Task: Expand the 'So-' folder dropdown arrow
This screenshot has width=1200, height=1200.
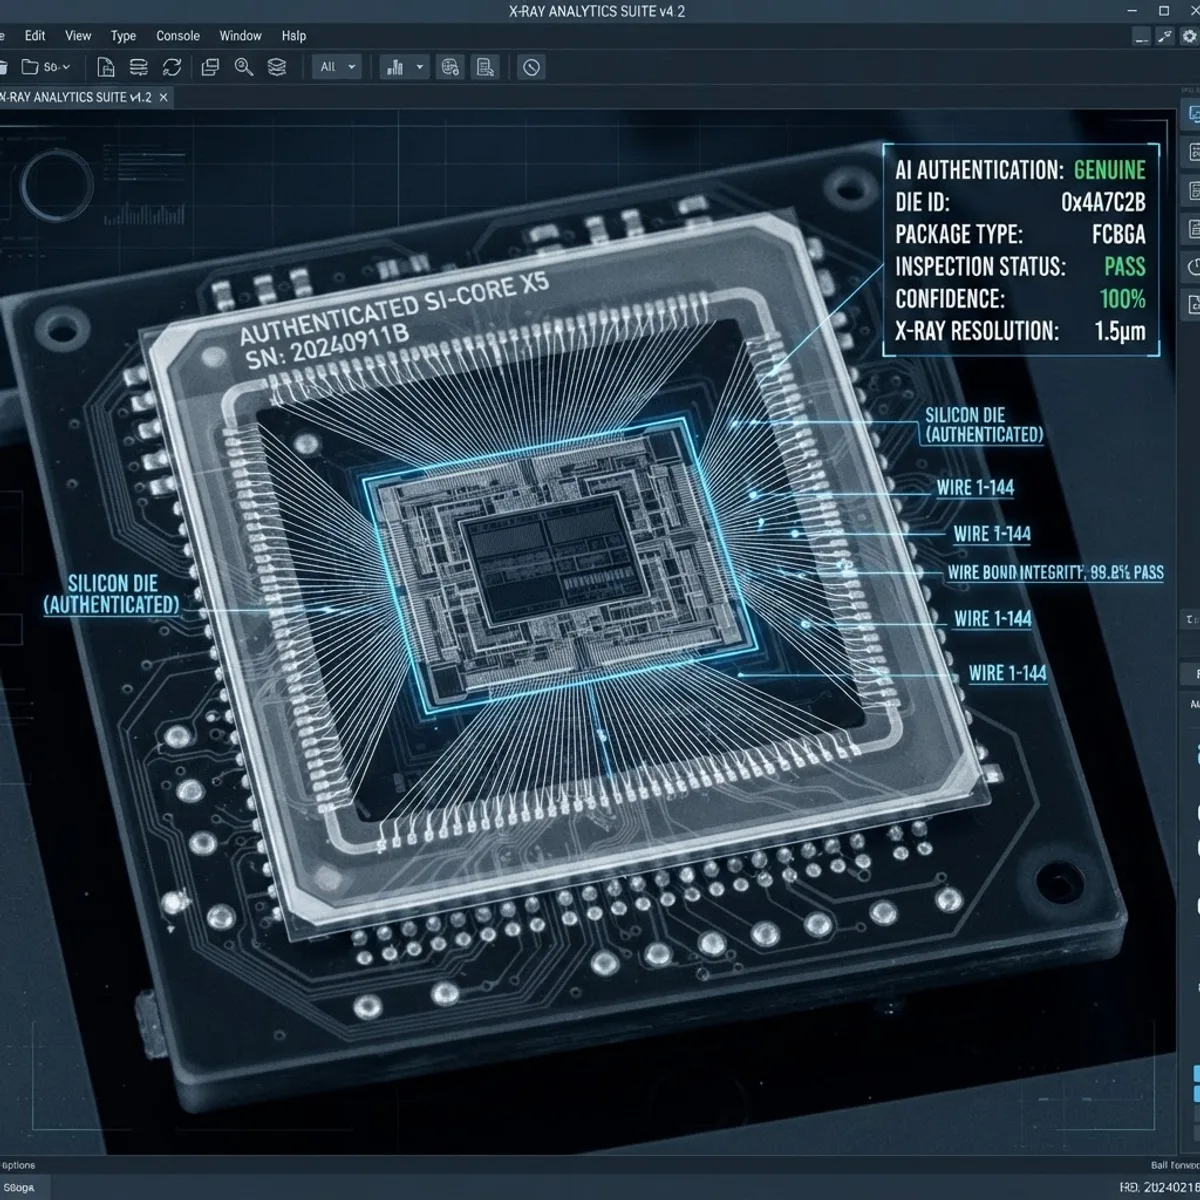Action: (66, 67)
